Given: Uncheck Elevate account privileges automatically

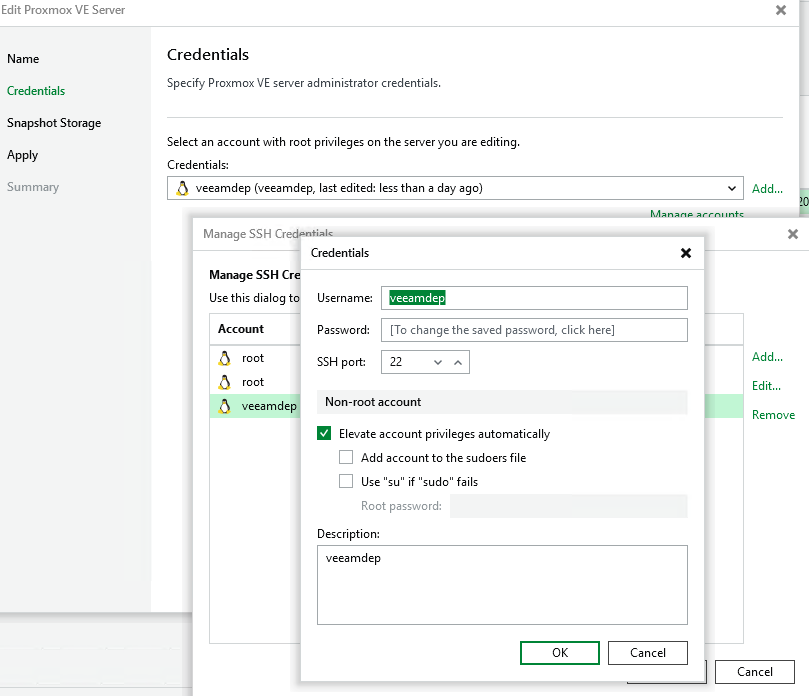Looking at the screenshot, I should click(x=324, y=433).
